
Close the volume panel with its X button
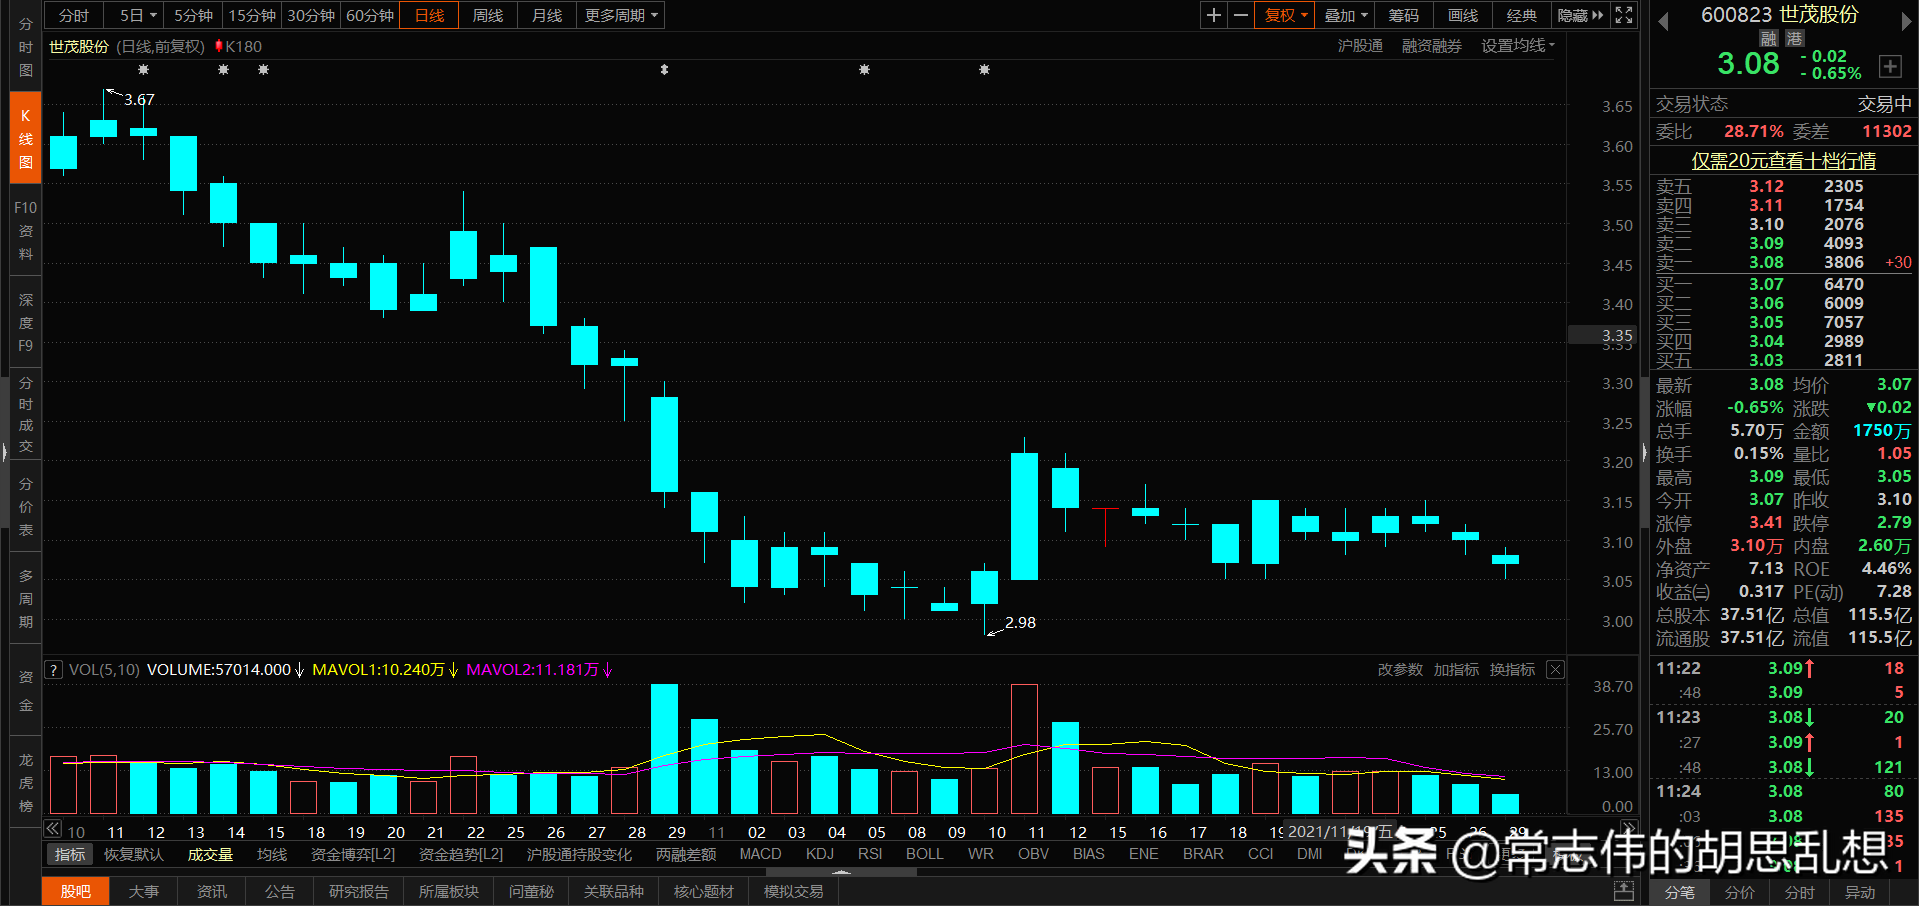click(1554, 669)
